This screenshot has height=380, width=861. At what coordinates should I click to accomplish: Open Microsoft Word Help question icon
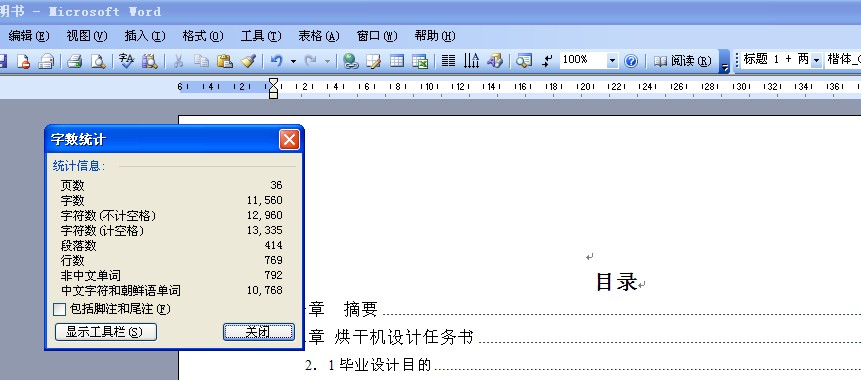click(x=631, y=60)
